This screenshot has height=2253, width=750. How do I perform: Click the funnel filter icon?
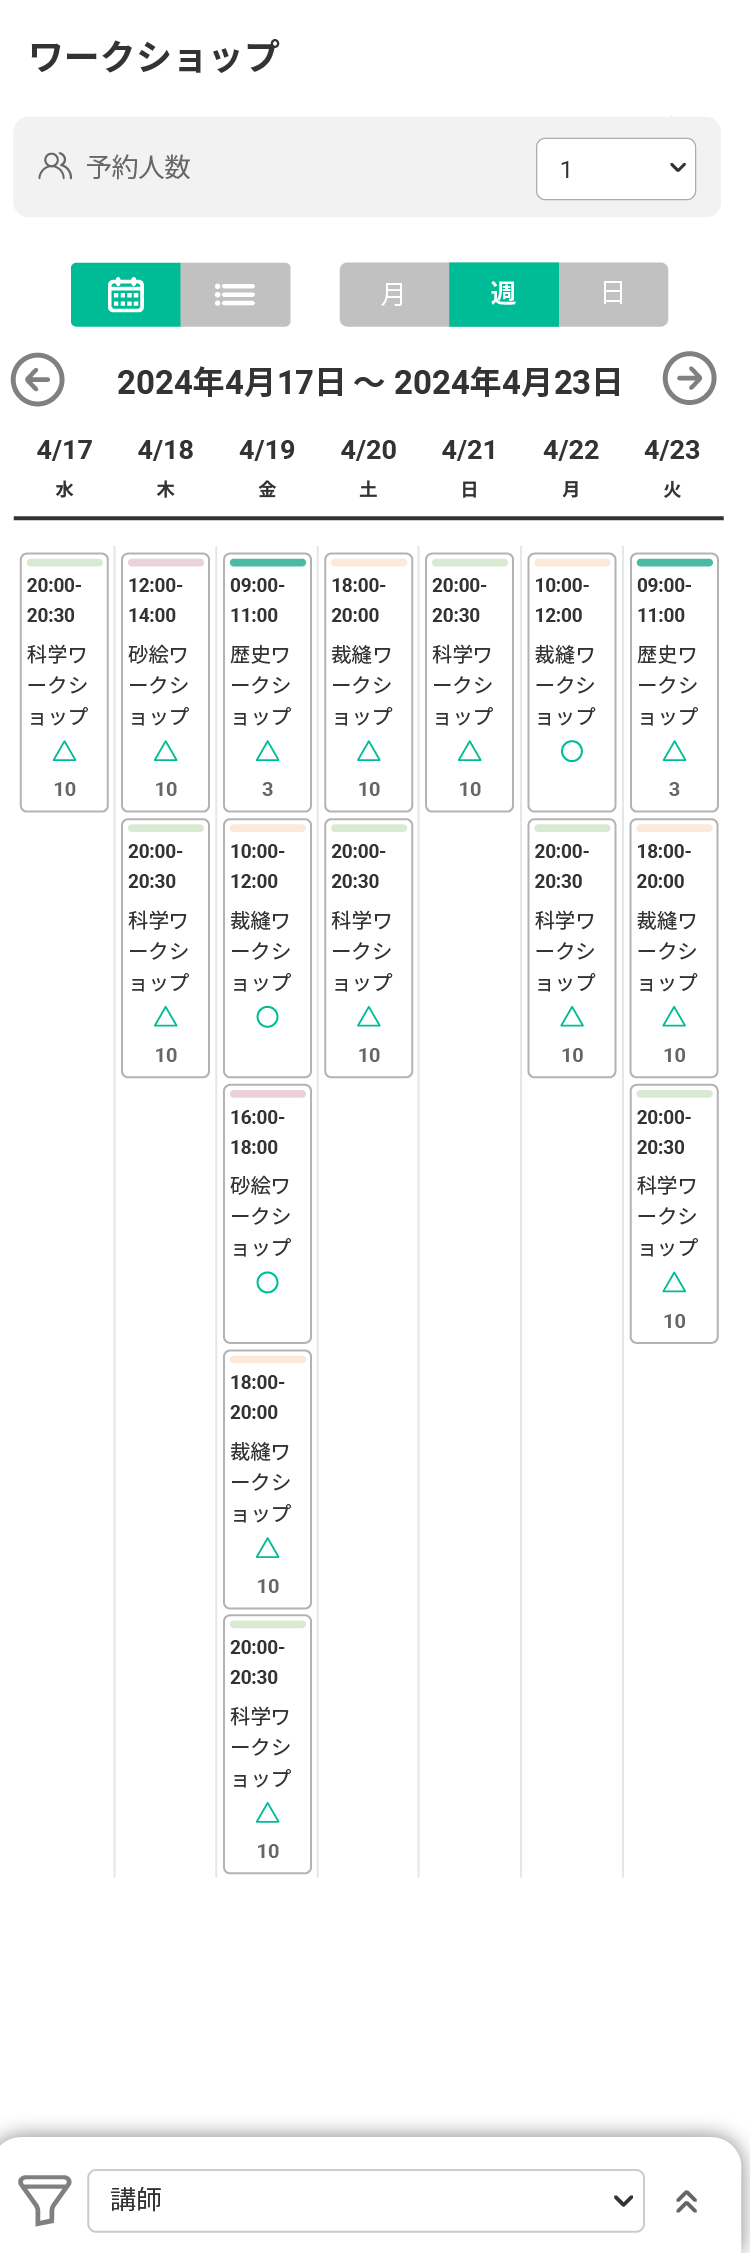45,2200
